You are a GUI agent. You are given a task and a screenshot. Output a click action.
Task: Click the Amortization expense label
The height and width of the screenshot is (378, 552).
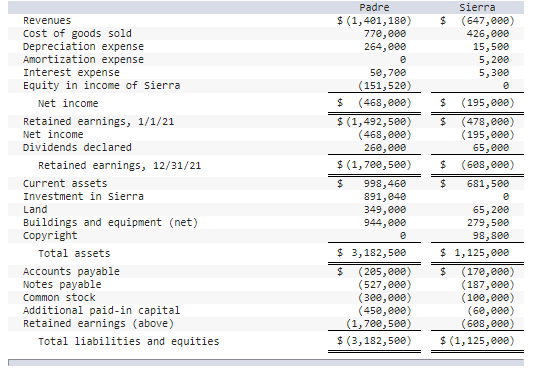(x=83, y=59)
